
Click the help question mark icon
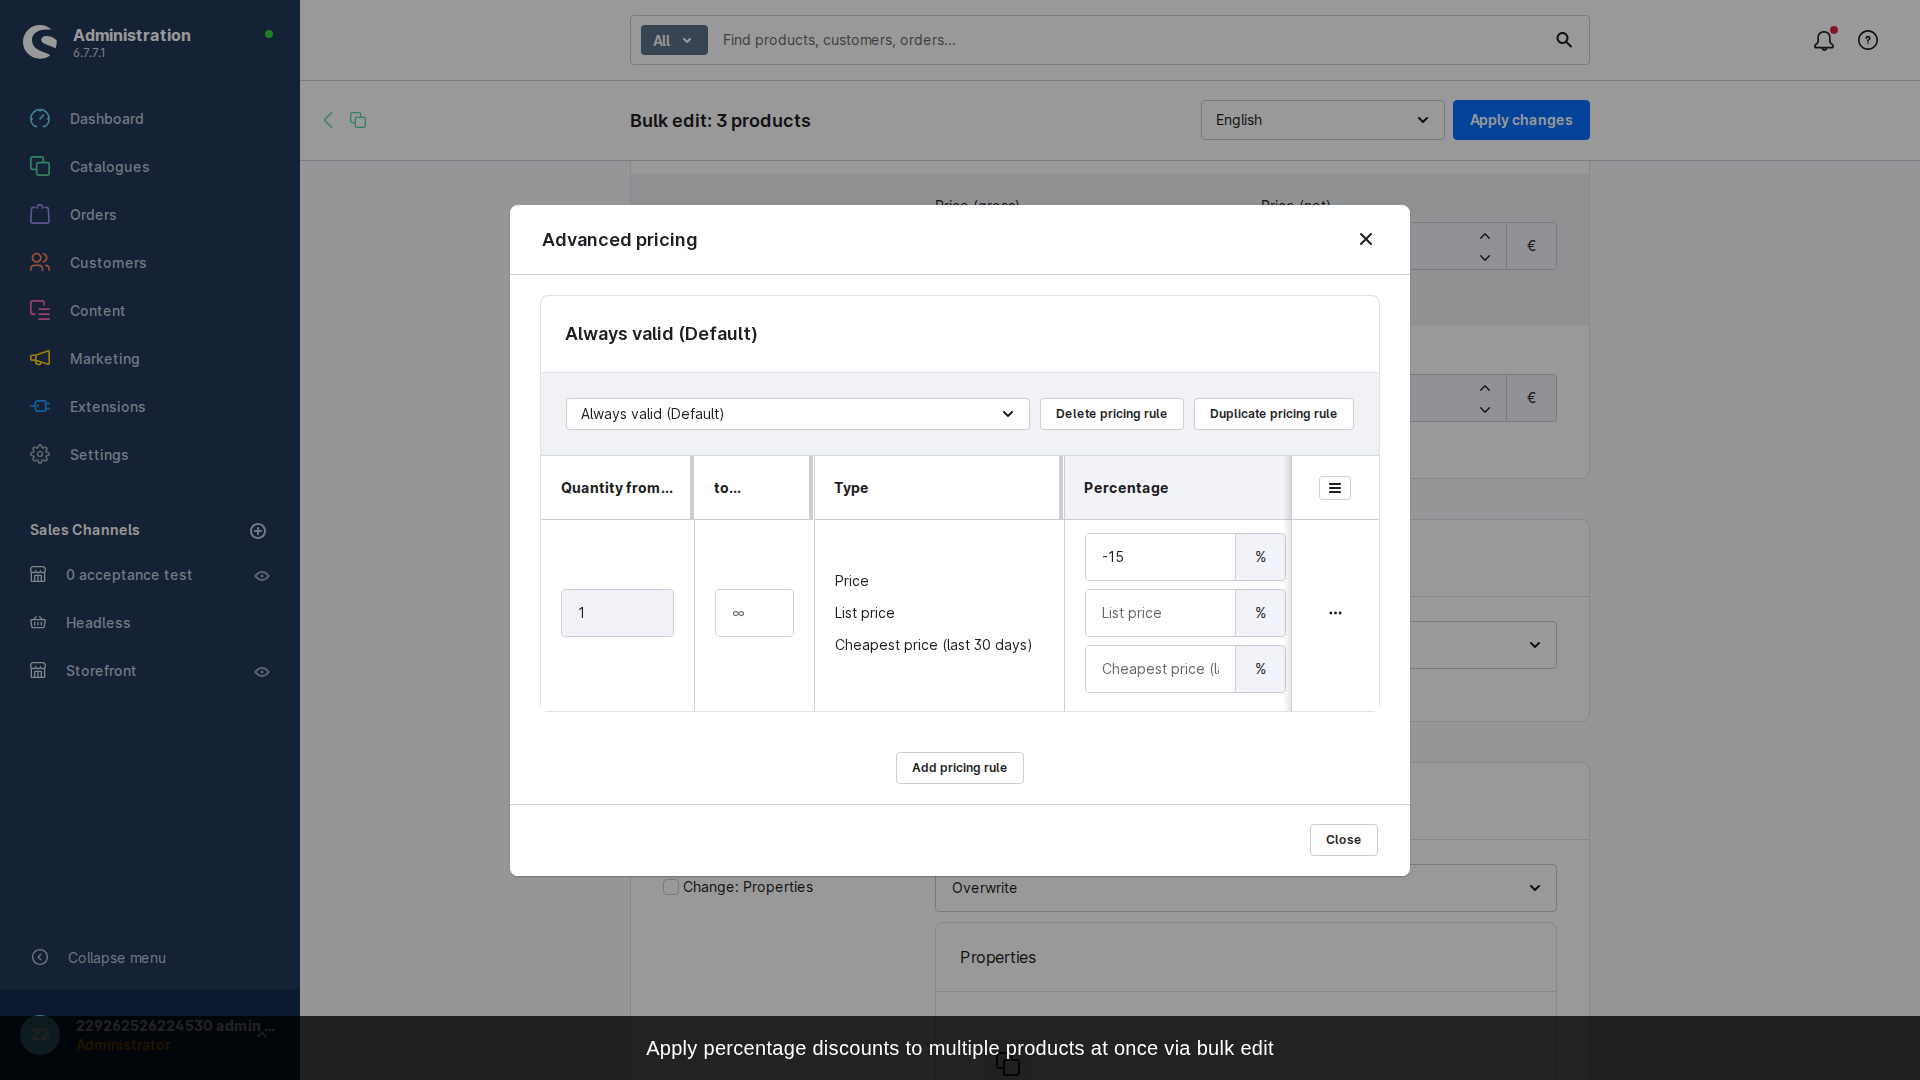point(1867,41)
